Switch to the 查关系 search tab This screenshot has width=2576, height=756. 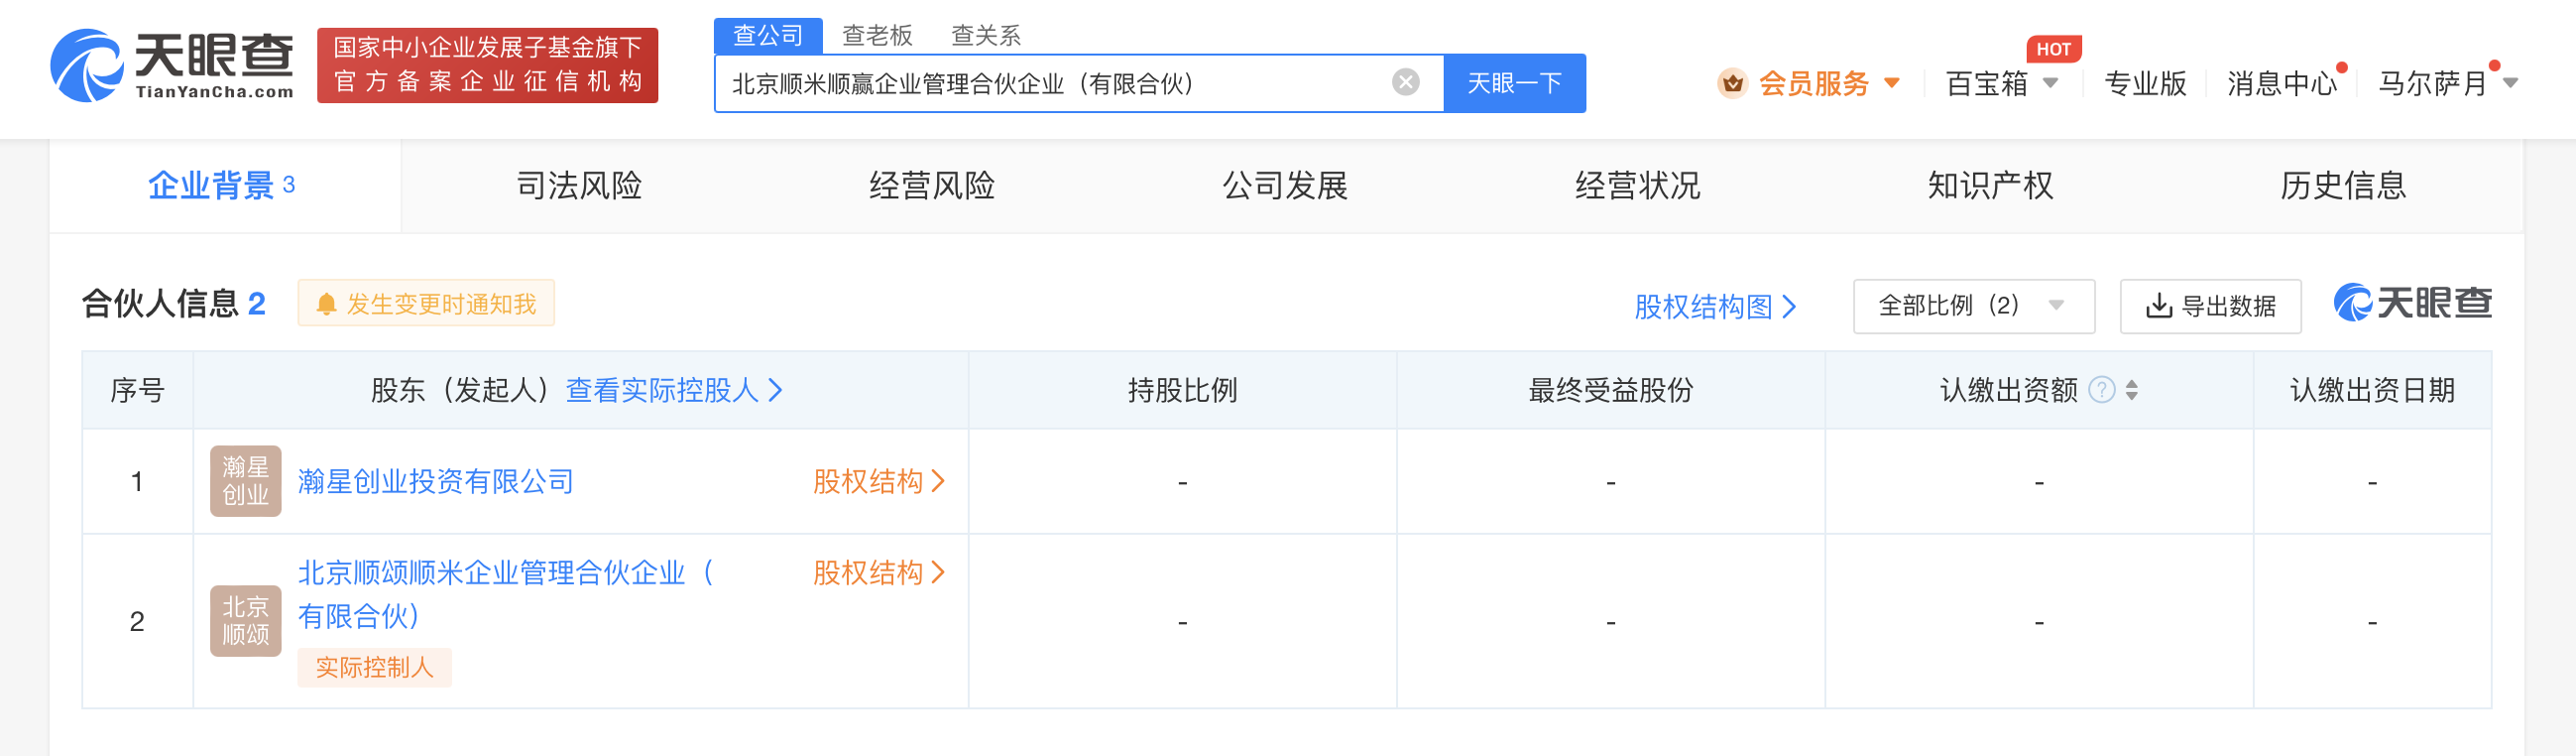(985, 36)
